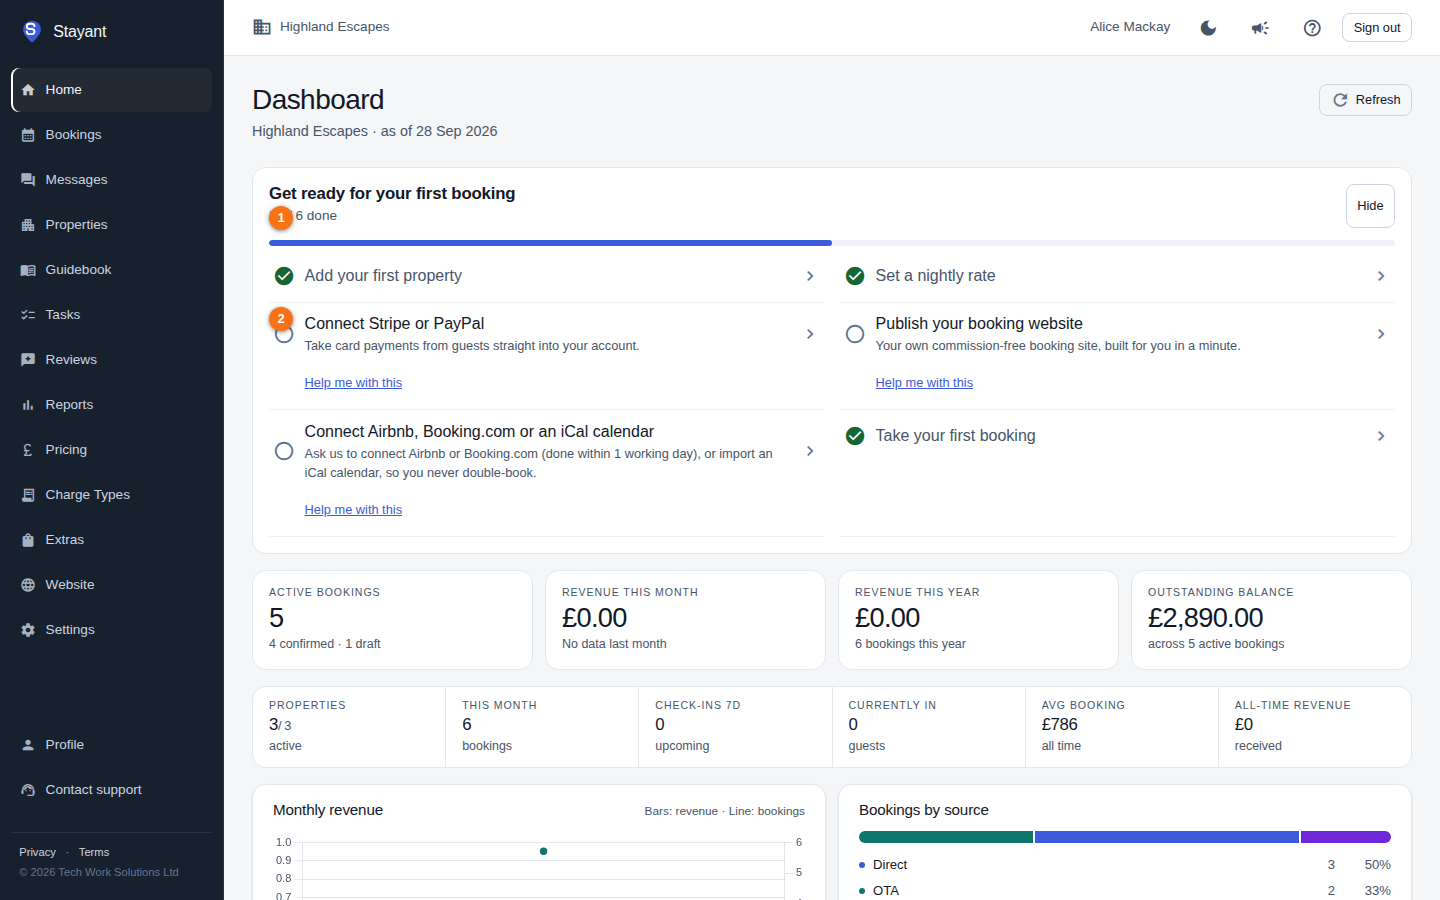The height and width of the screenshot is (900, 1440).
Task: Click the Stayant logo icon
Action: coord(31,31)
